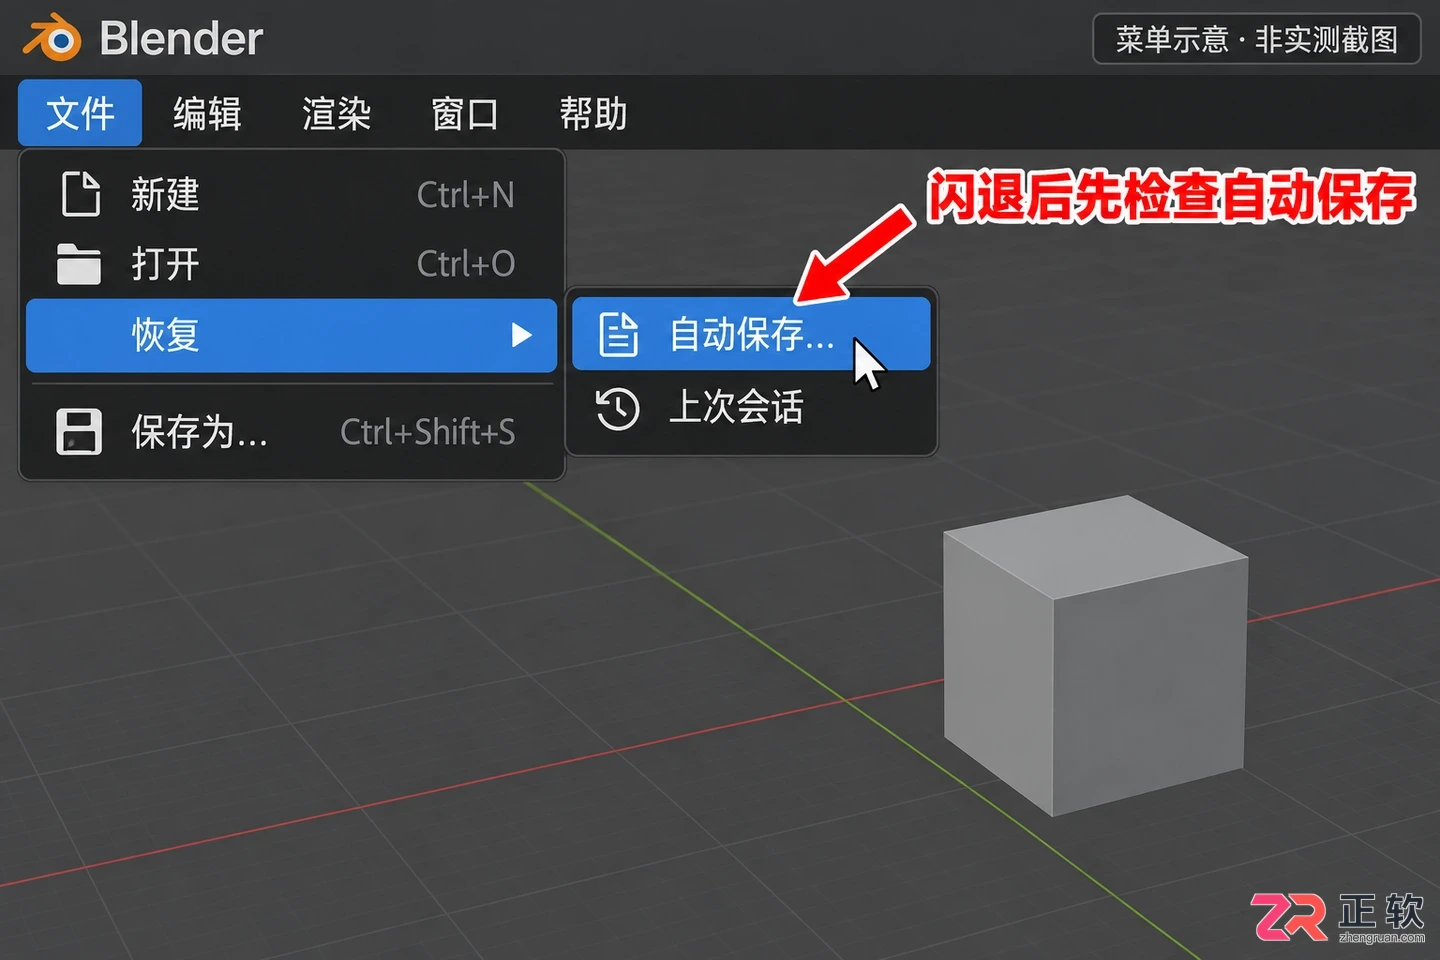Select 上次会话 in the recover submenu
The height and width of the screenshot is (960, 1440).
point(751,408)
